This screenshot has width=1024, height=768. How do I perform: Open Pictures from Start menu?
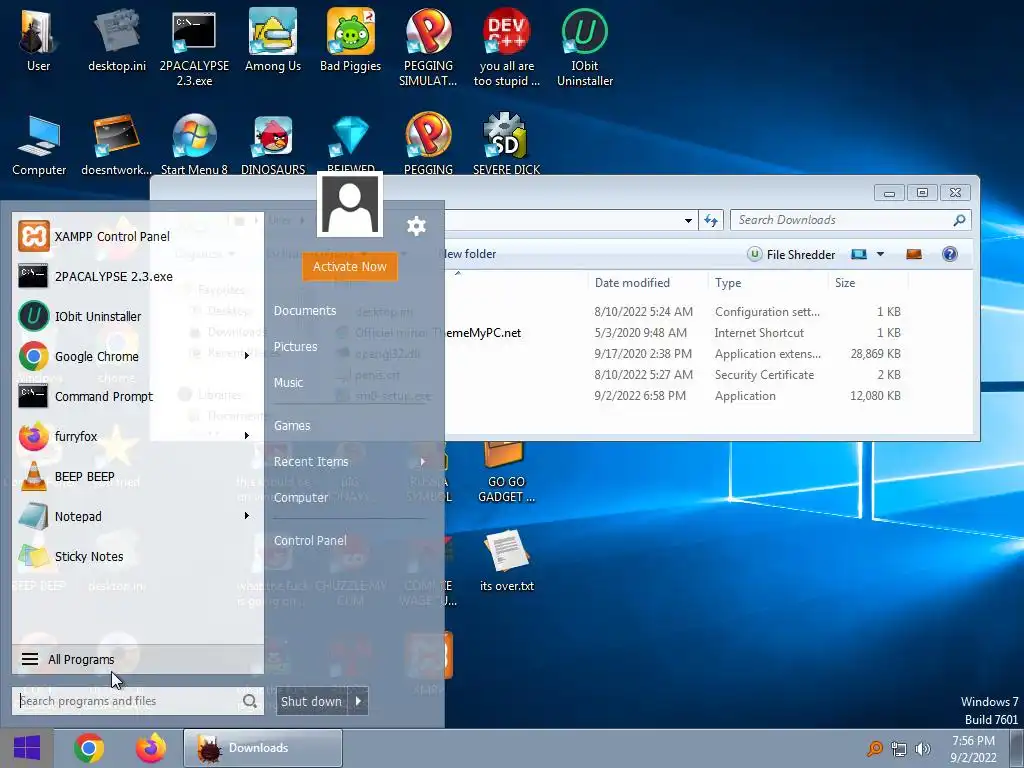click(295, 347)
